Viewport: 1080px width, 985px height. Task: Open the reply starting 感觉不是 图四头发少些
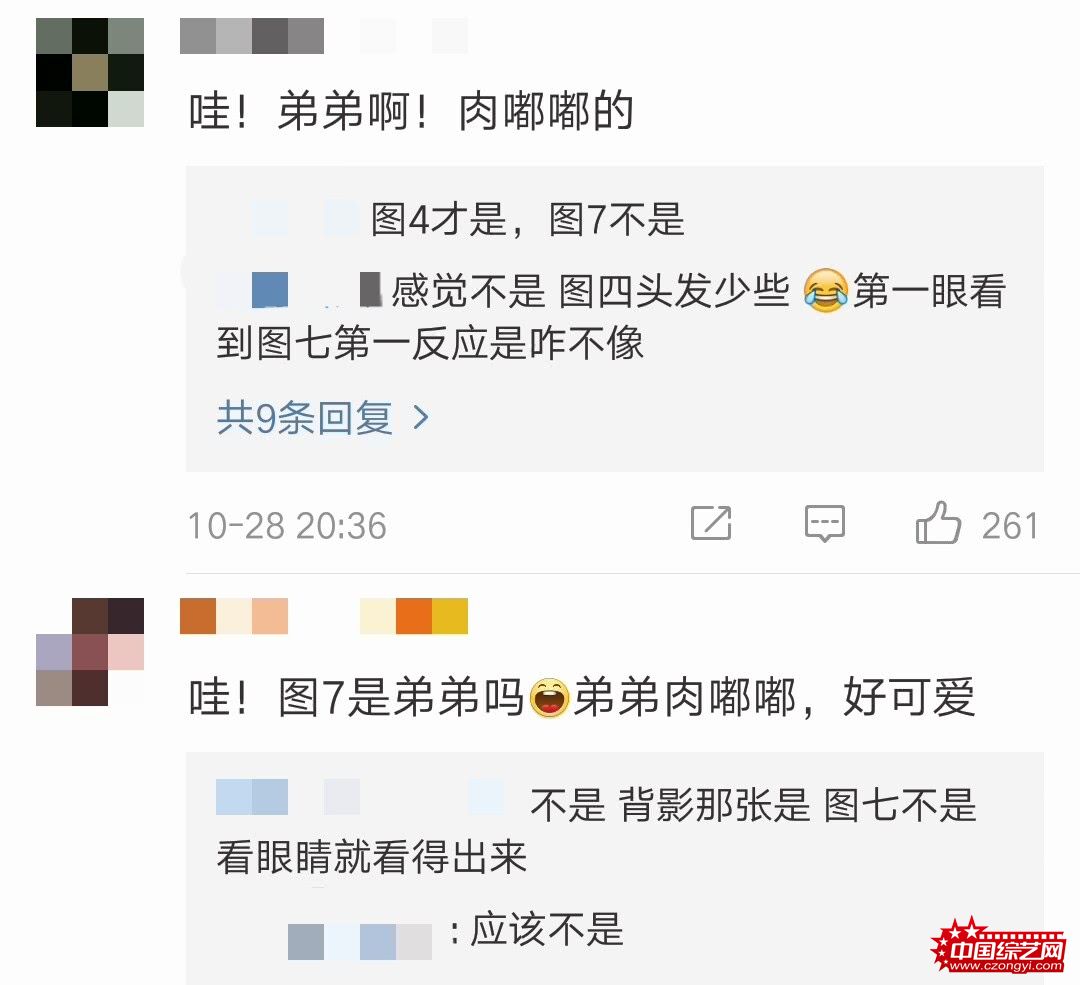[x=611, y=316]
